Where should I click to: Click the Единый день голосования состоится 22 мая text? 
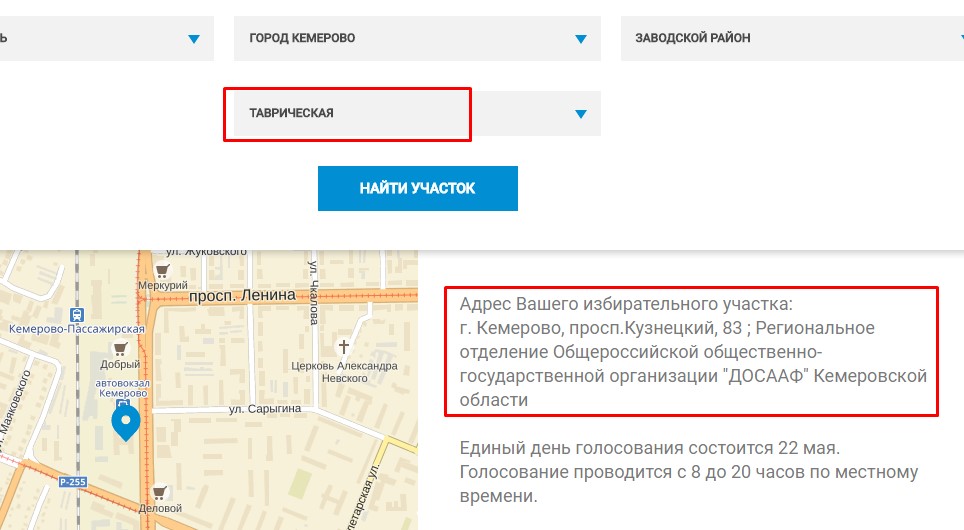pyautogui.click(x=650, y=448)
